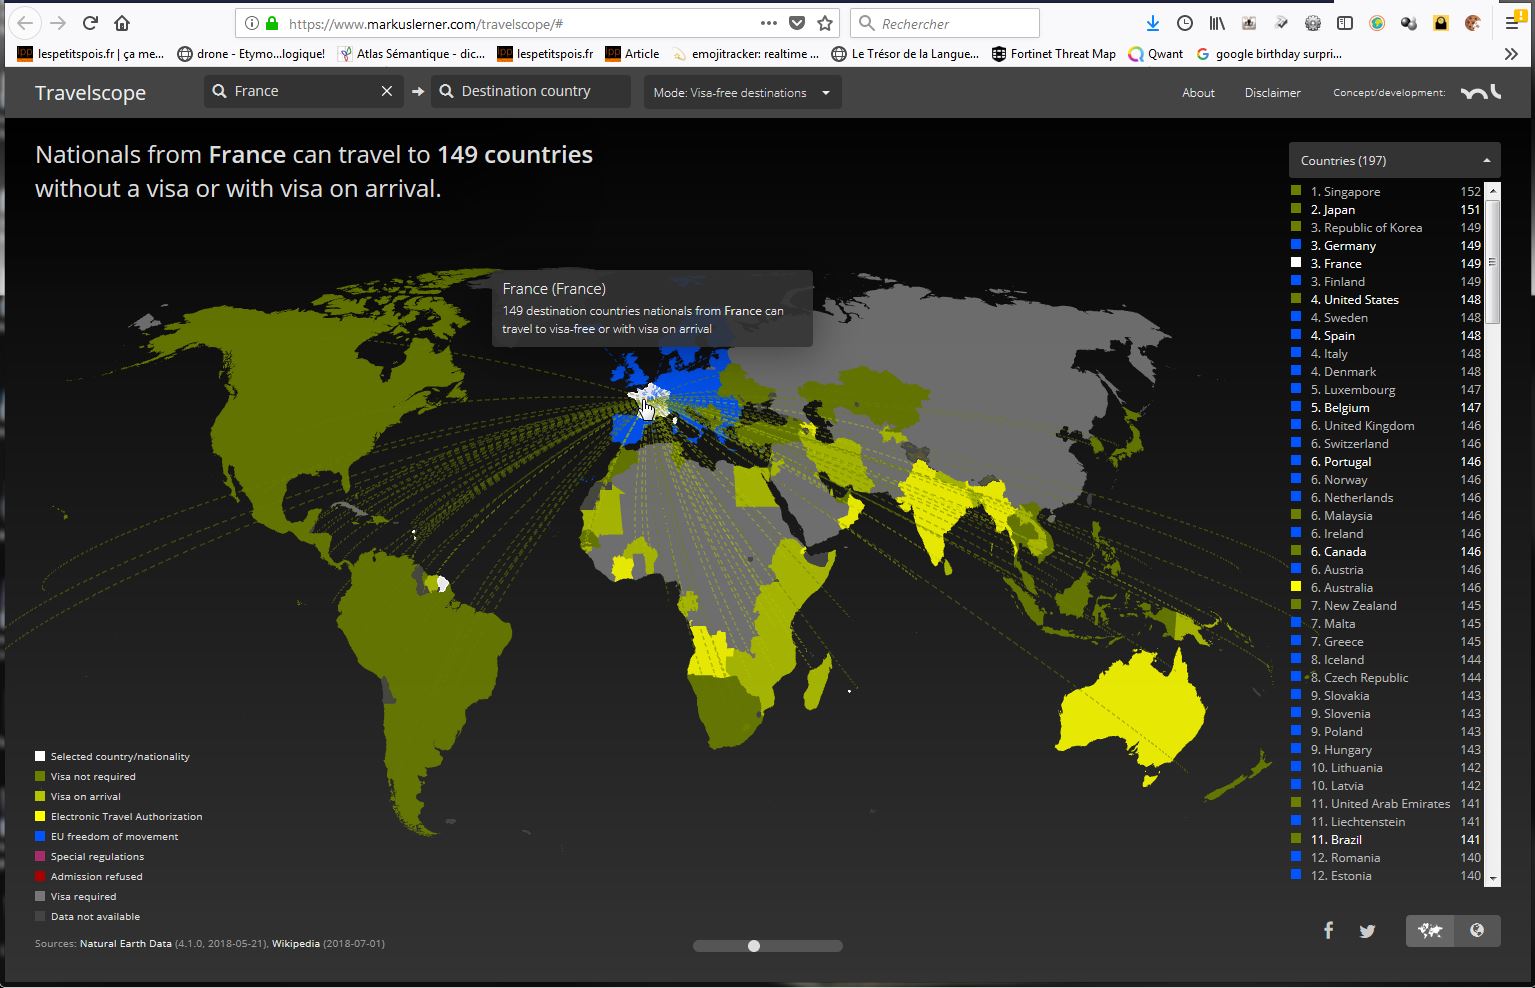1535x988 pixels.
Task: Share the map on Twitter
Action: pos(1367,931)
